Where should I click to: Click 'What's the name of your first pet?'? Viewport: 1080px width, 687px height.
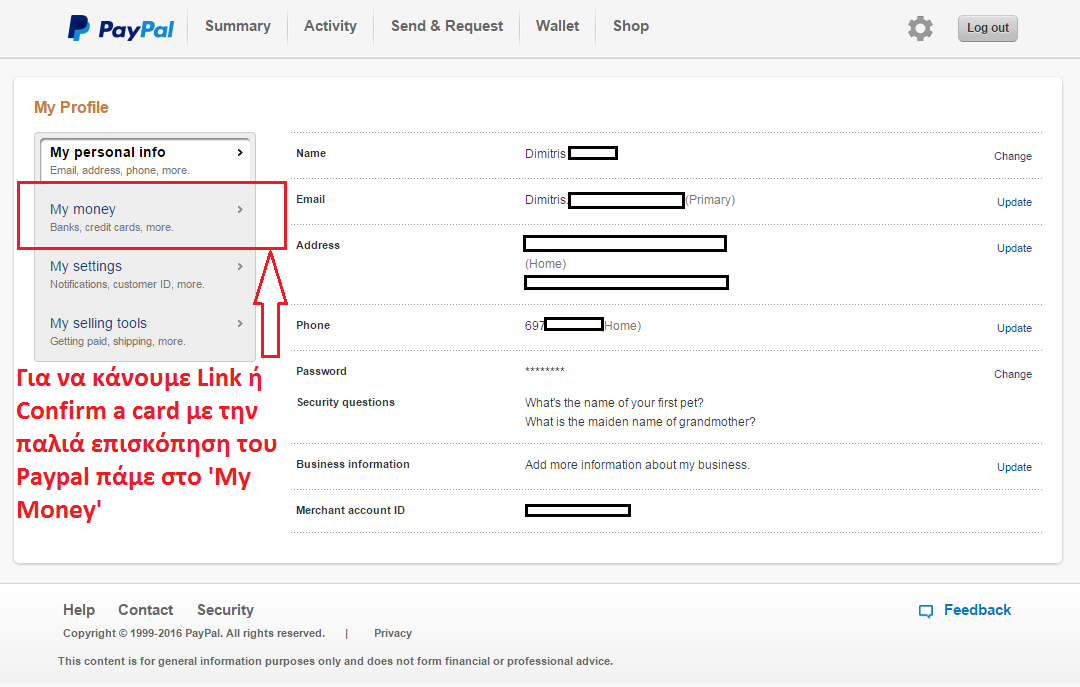point(614,403)
